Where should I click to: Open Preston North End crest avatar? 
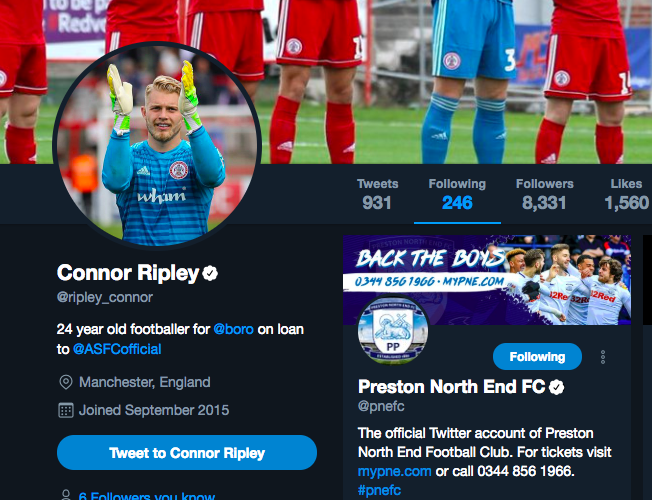tap(393, 329)
